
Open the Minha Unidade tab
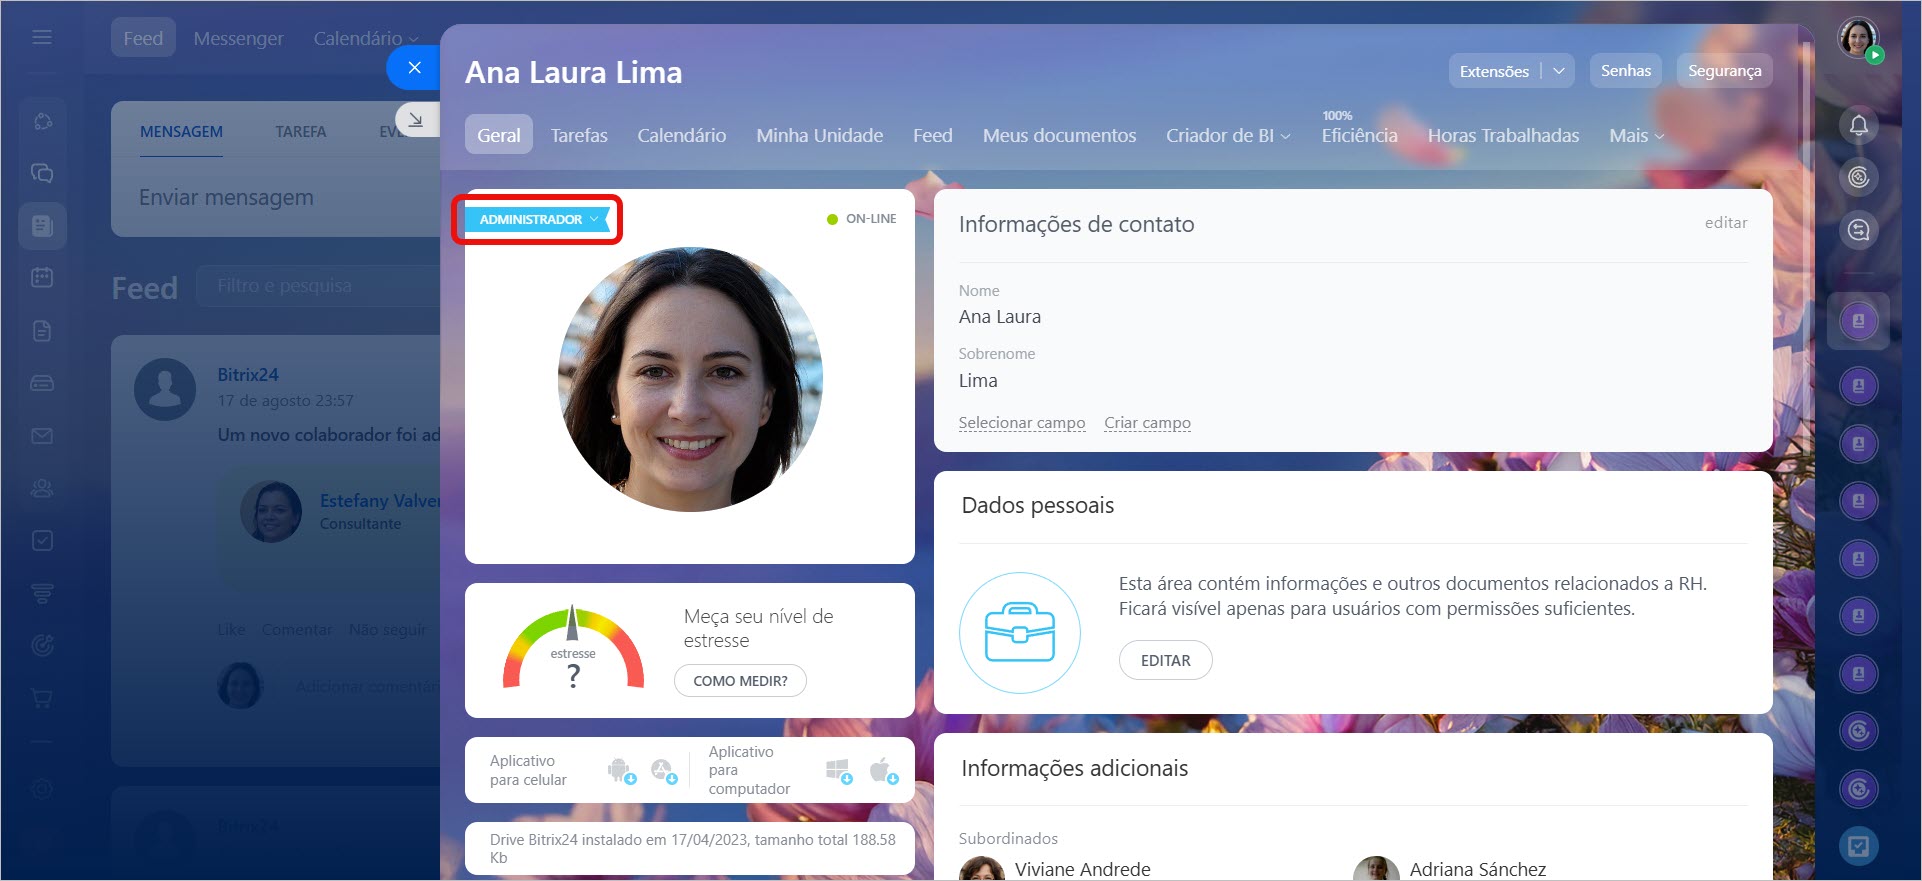pyautogui.click(x=819, y=135)
